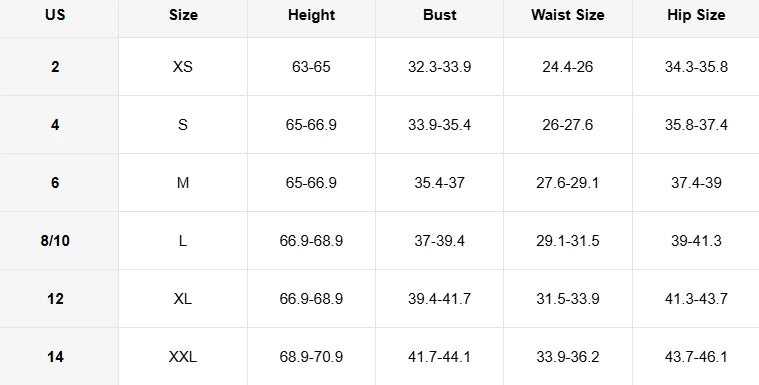Click the Height column header
The width and height of the screenshot is (759, 385).
[x=311, y=15]
